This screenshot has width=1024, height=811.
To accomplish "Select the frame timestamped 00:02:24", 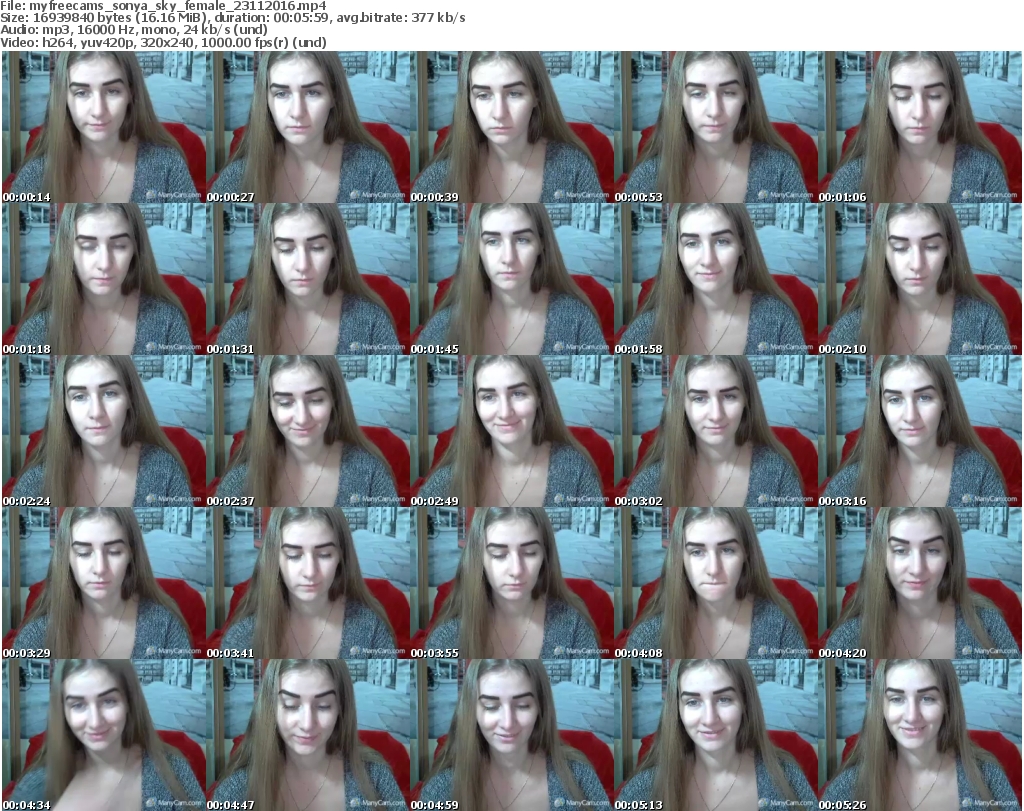I will pyautogui.click(x=103, y=431).
